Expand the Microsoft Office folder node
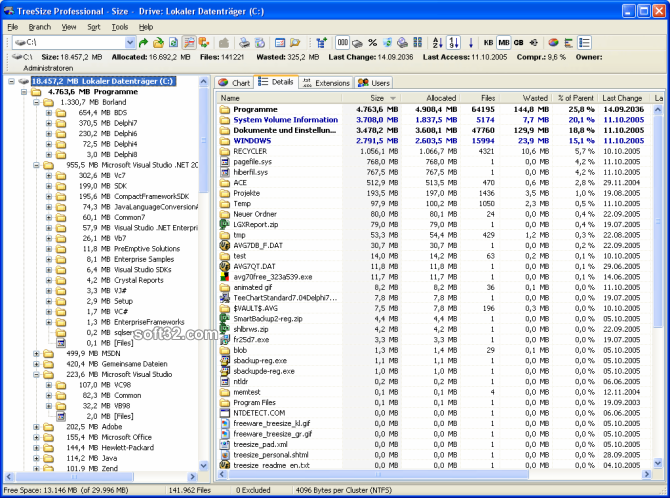The image size is (670, 498). point(36,437)
